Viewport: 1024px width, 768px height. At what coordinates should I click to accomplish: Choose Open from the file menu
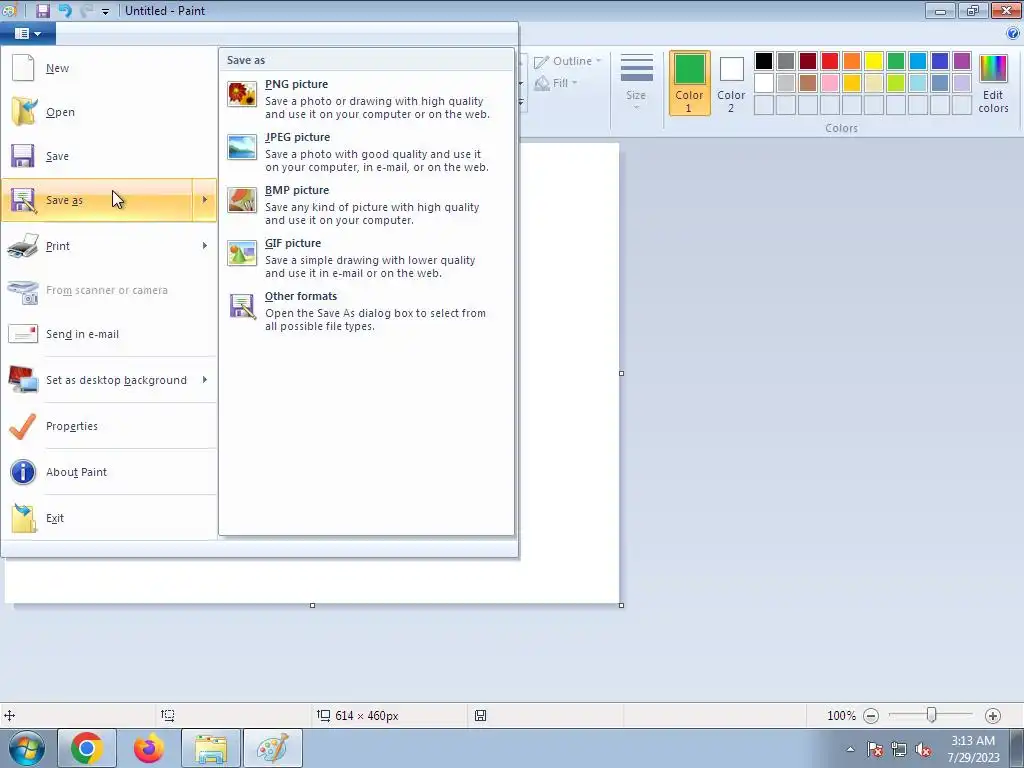109,112
